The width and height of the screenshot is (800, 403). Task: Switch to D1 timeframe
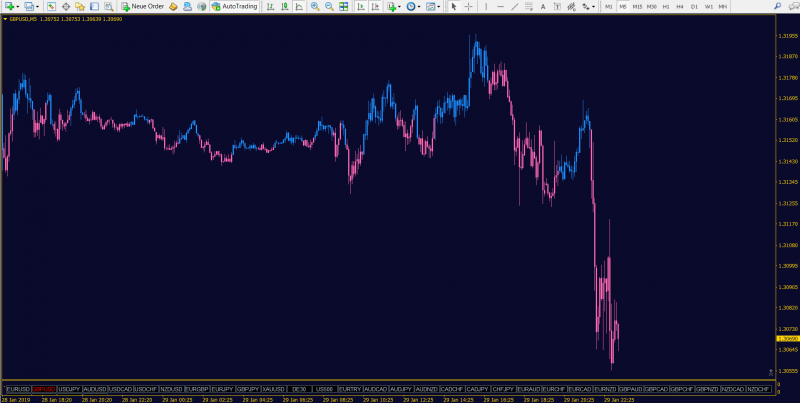click(694, 7)
